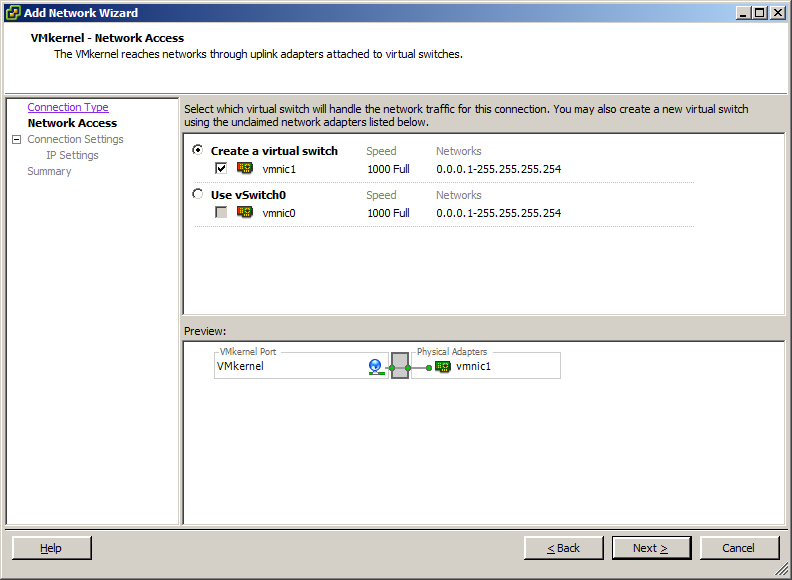The height and width of the screenshot is (580, 792).
Task: Click the resize grip at window corner
Action: (x=782, y=570)
